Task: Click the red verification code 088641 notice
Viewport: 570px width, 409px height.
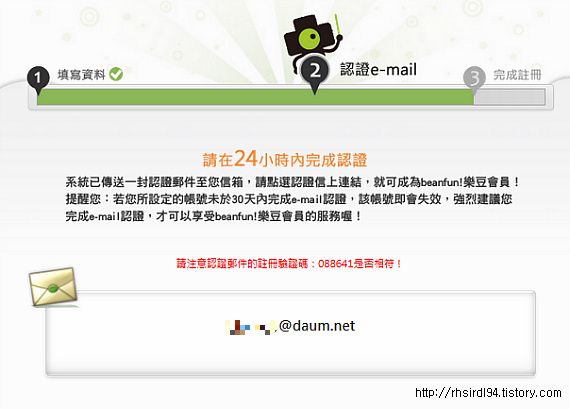Action: click(x=289, y=263)
